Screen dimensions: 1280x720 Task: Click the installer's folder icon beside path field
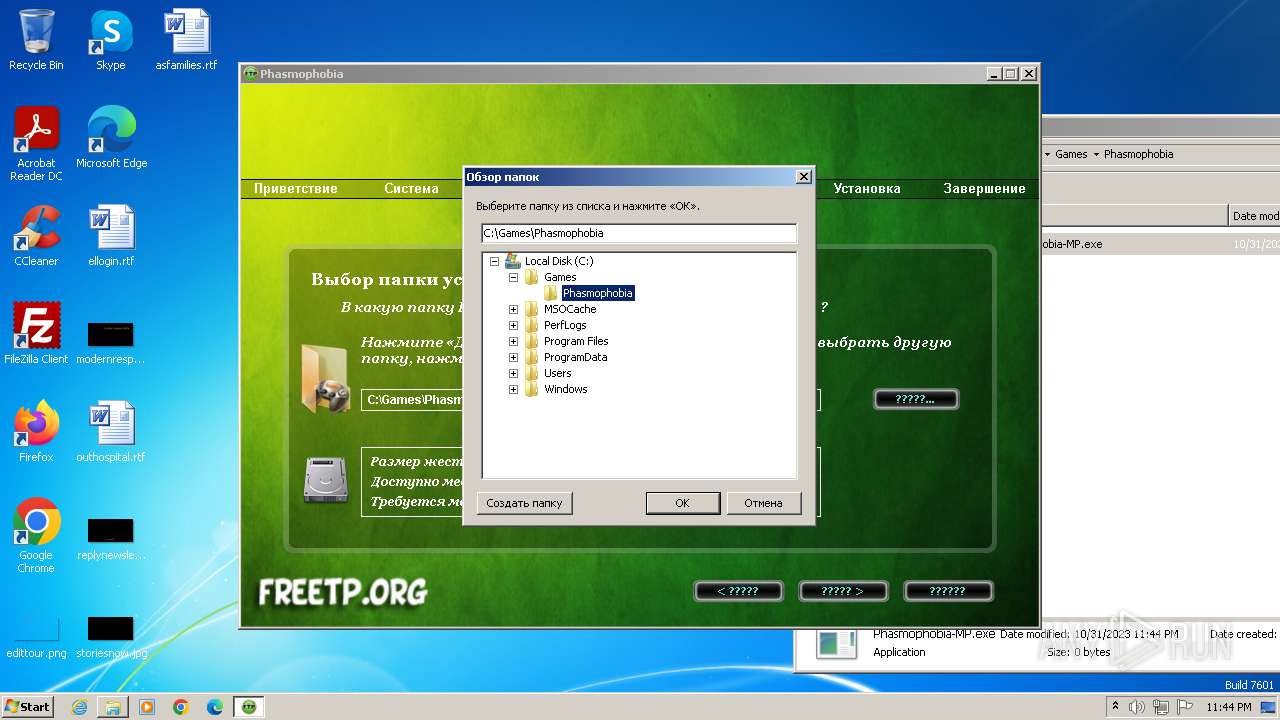pos(326,378)
